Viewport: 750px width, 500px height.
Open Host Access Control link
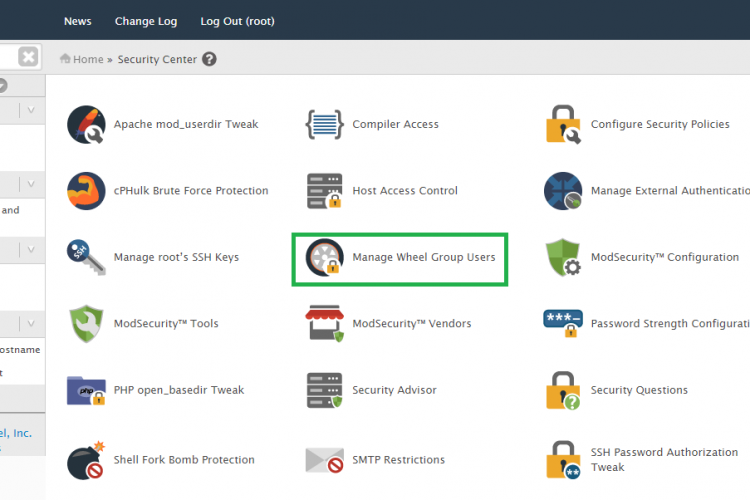(x=405, y=191)
